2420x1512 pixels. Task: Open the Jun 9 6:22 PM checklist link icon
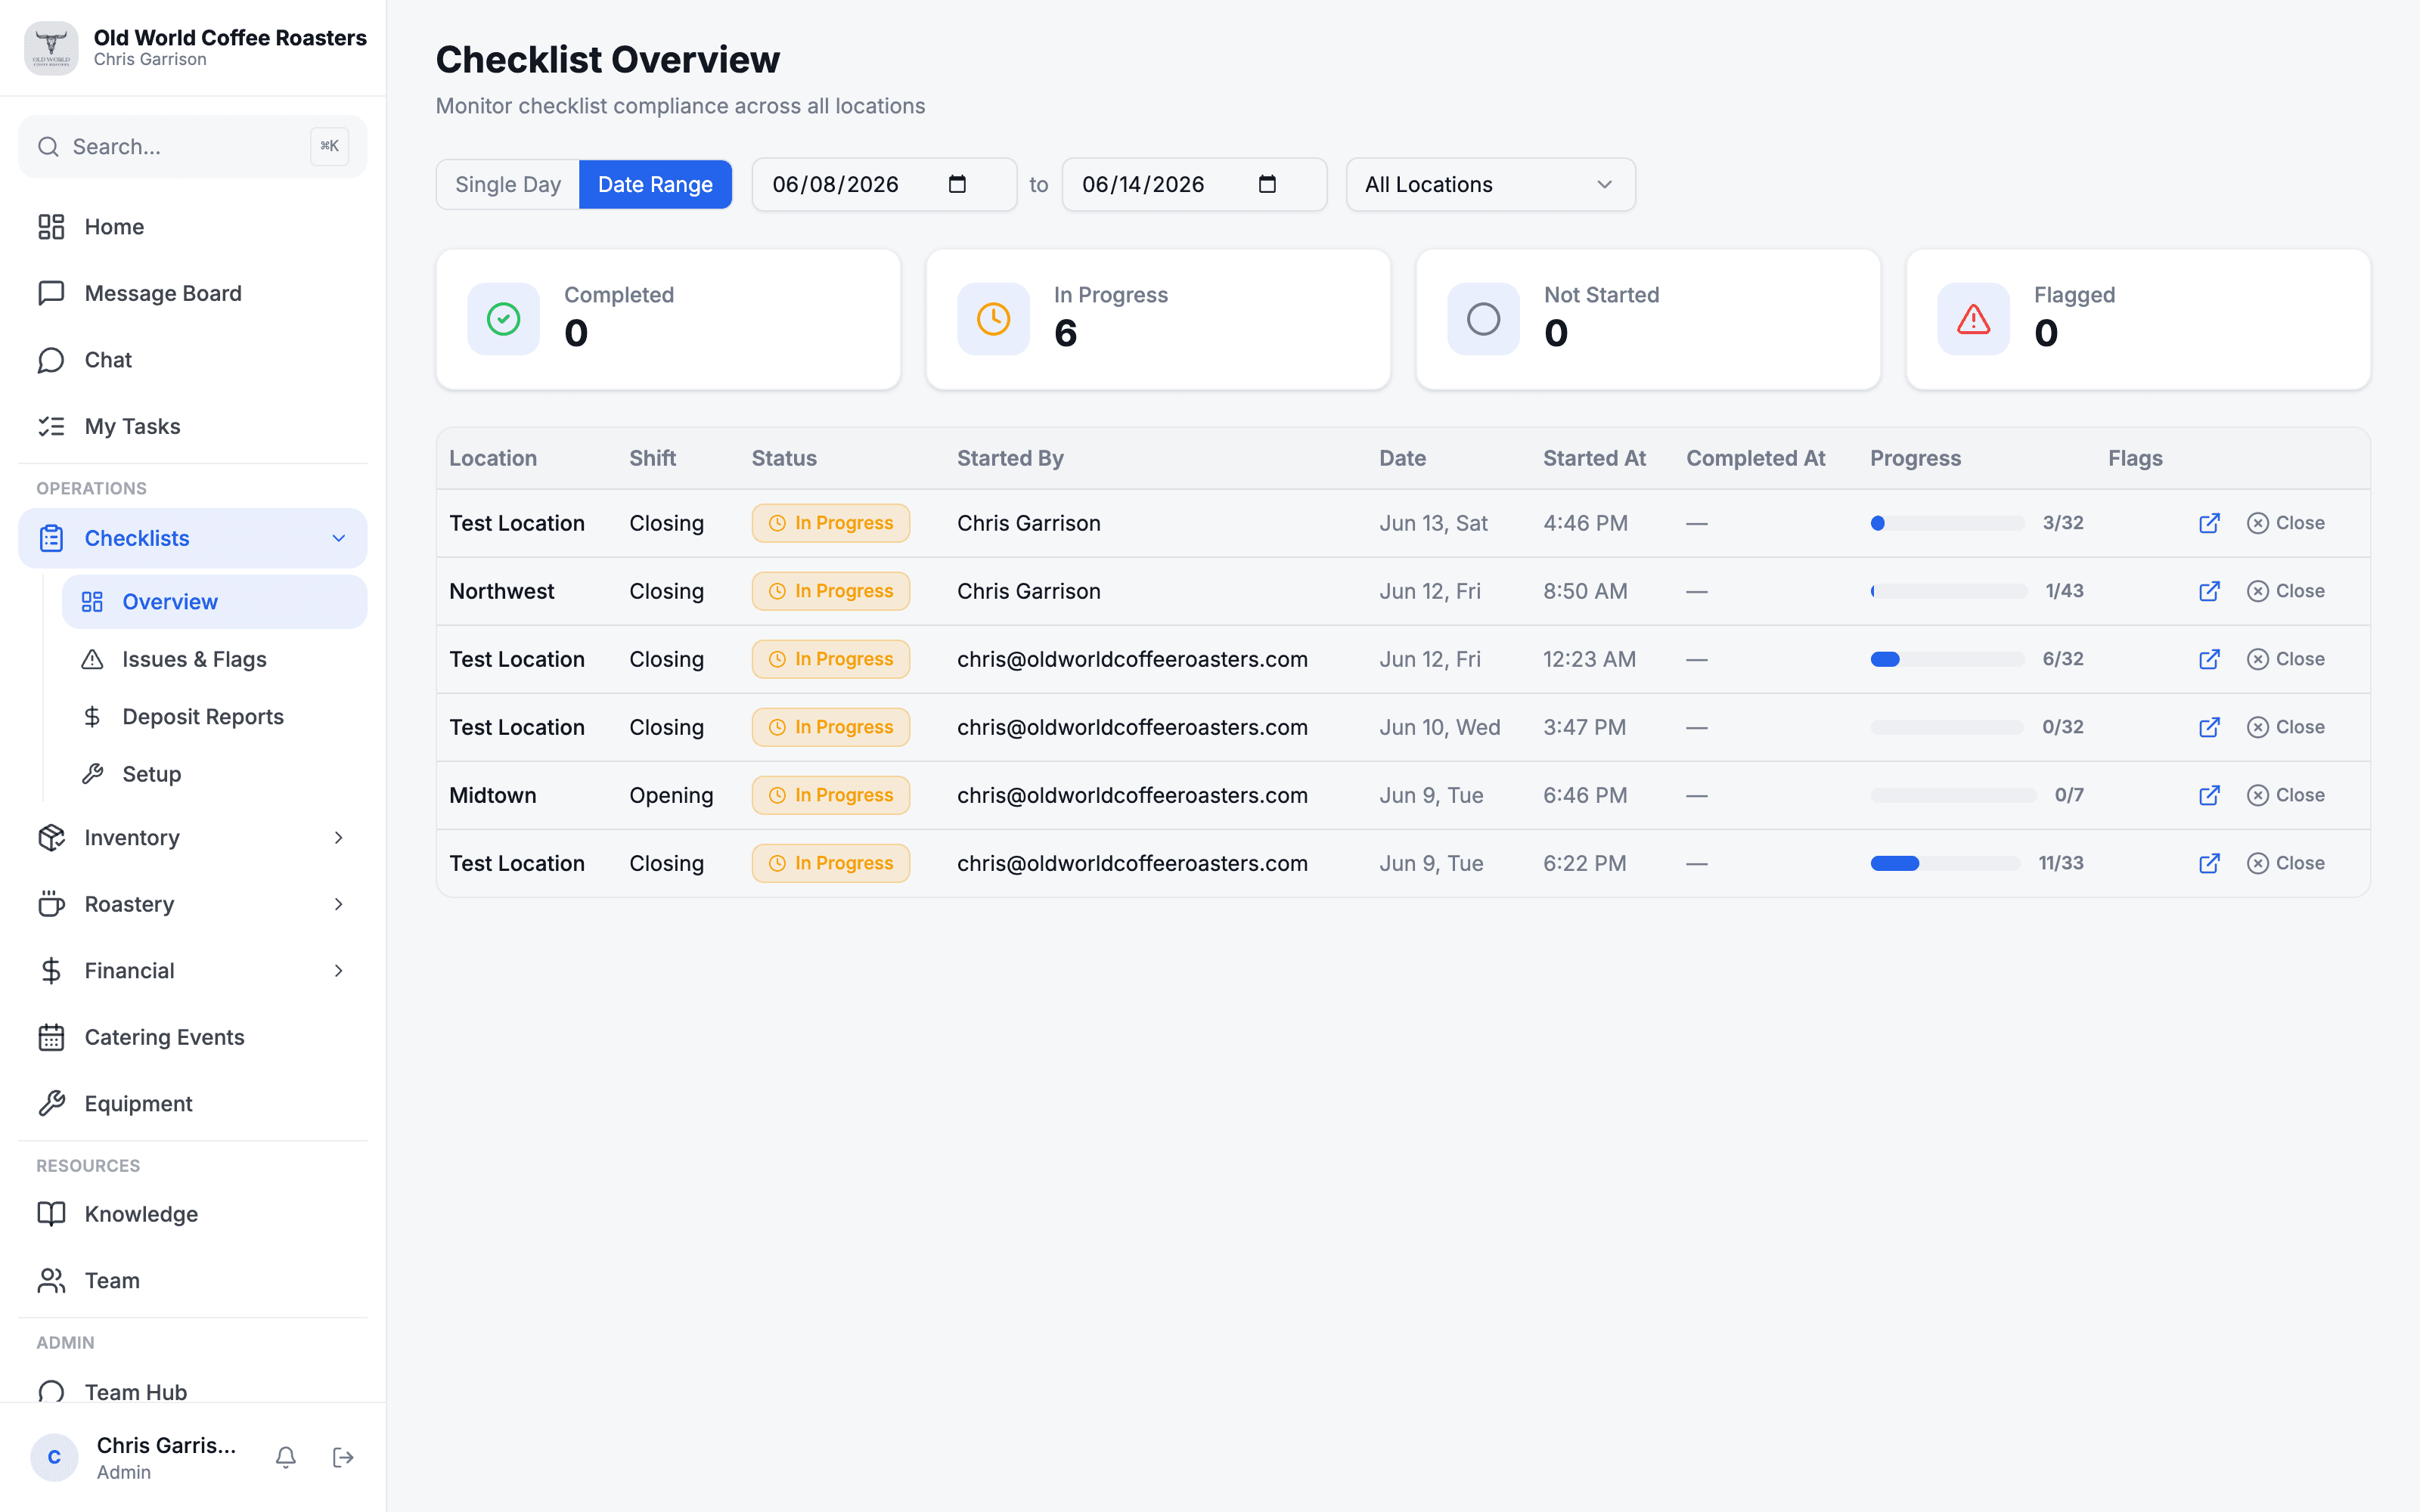(2209, 863)
